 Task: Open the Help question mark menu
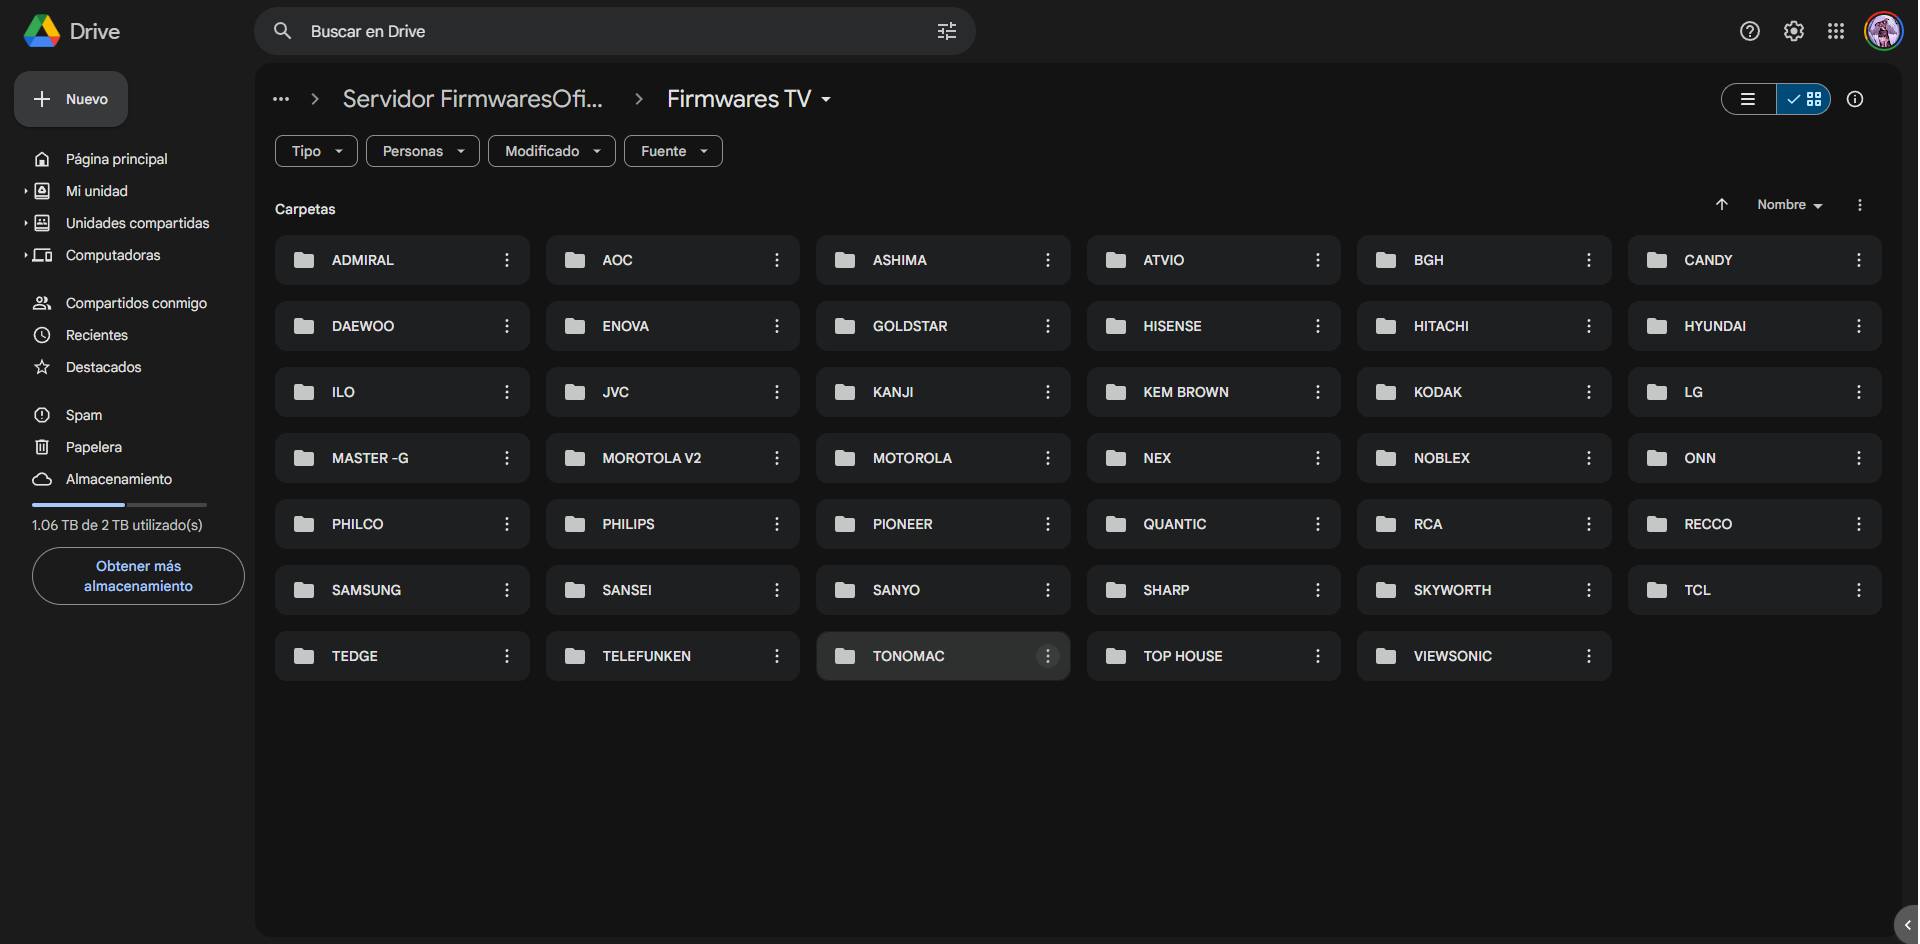[1749, 31]
